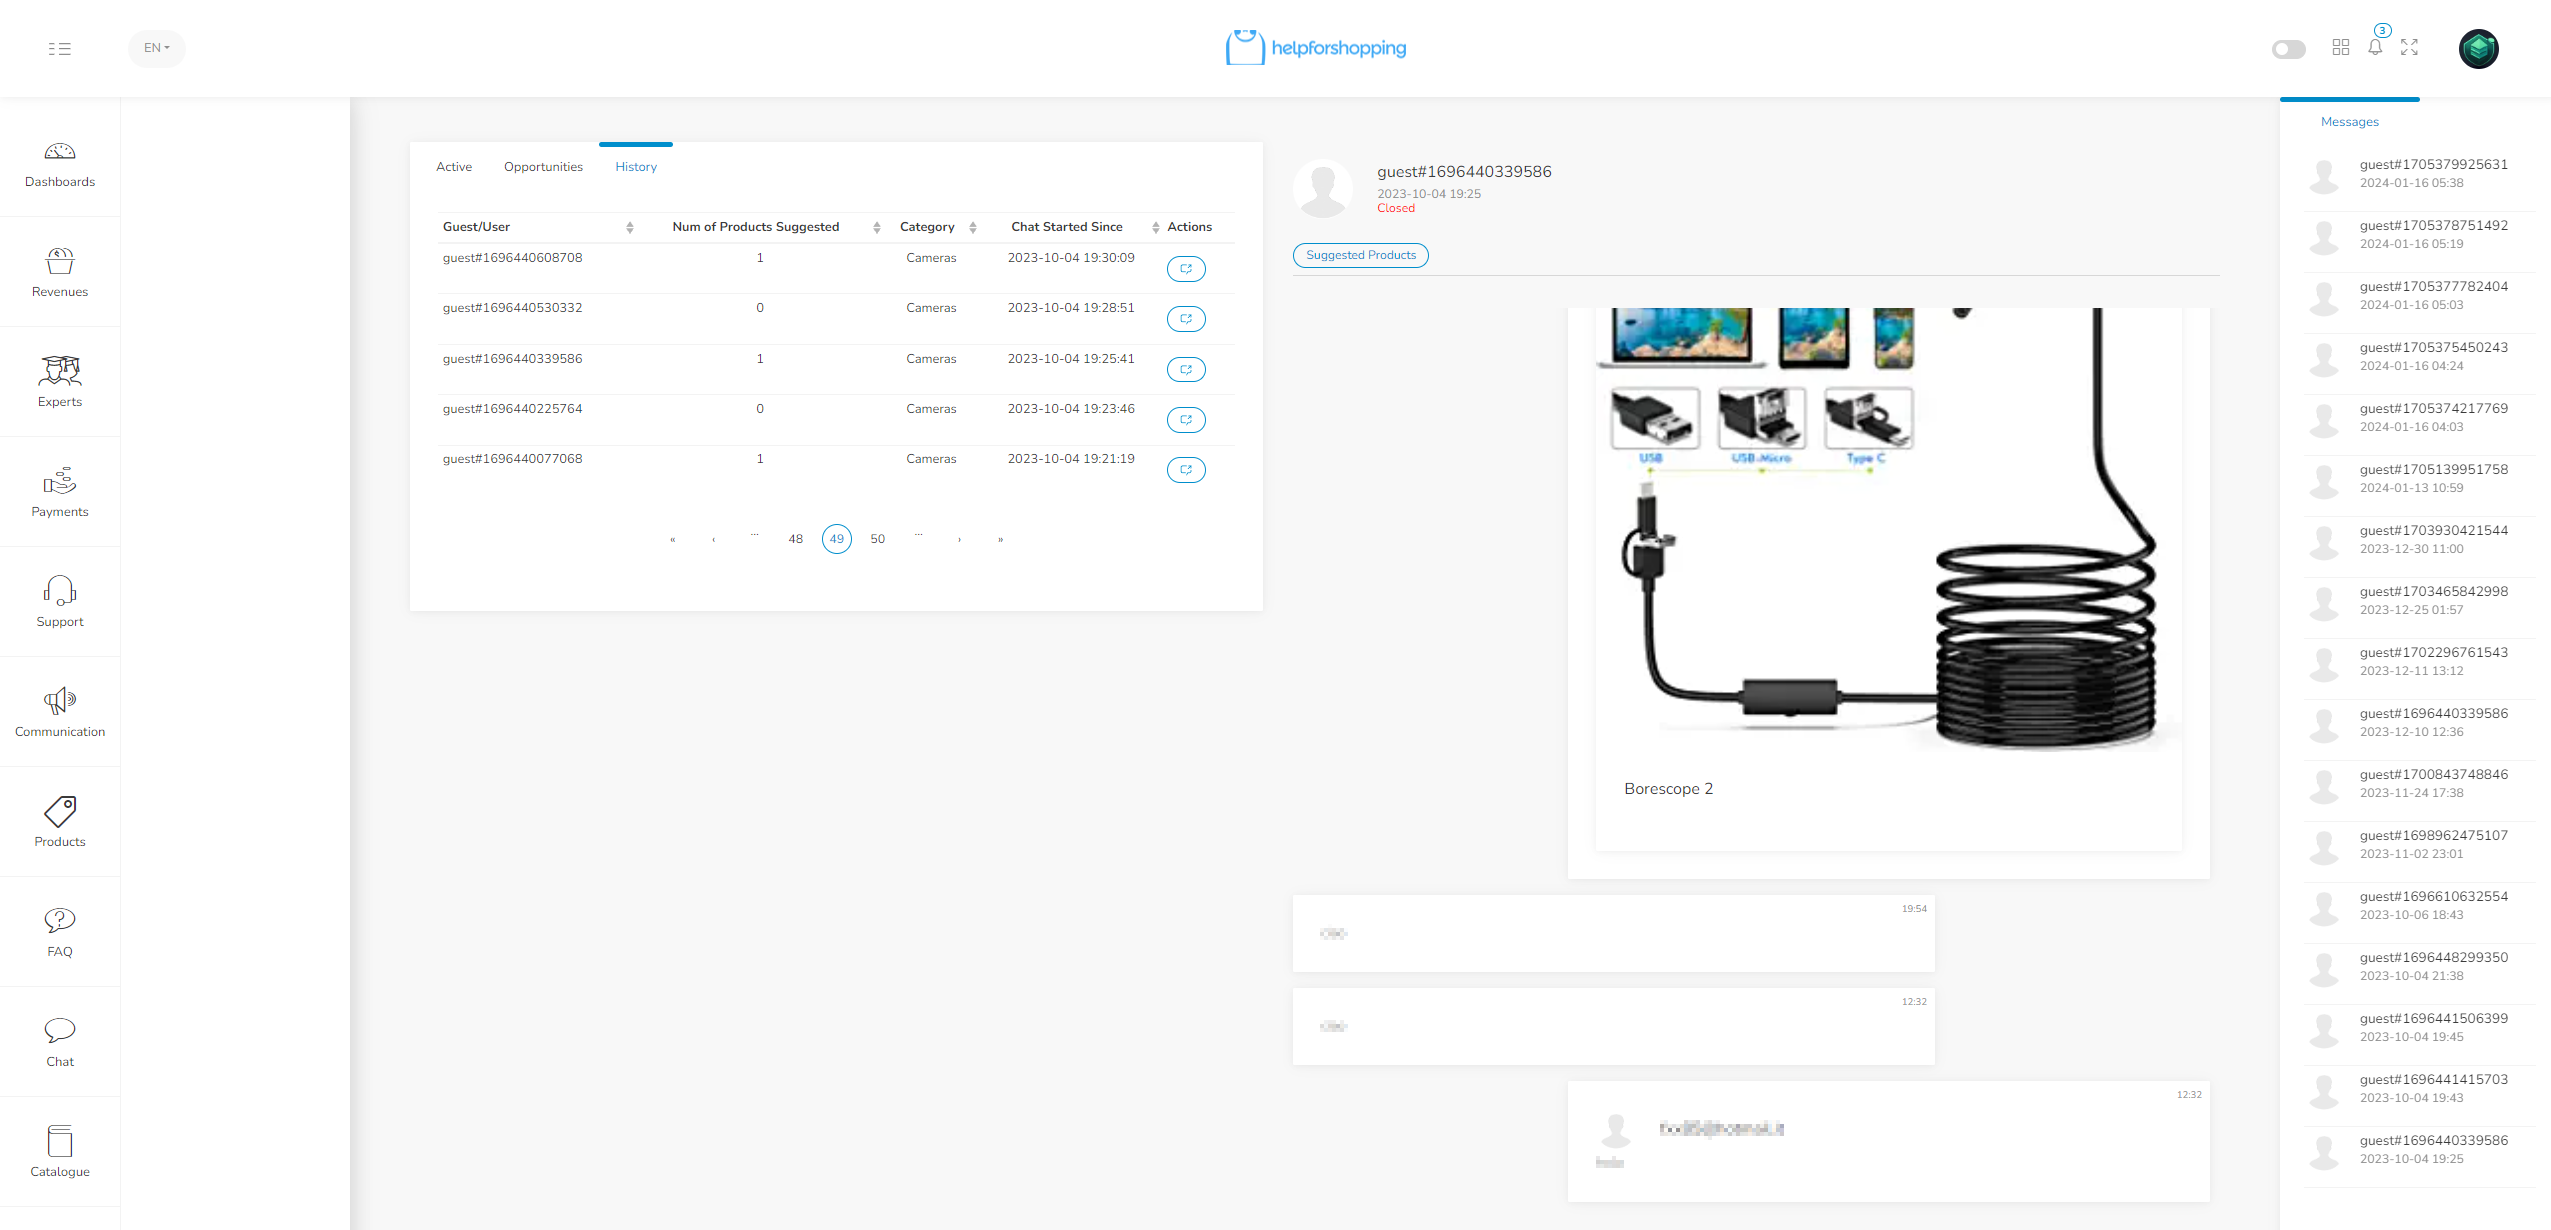Go to Experts section icon
Viewport: 2551px width, 1230px height.
(x=60, y=371)
